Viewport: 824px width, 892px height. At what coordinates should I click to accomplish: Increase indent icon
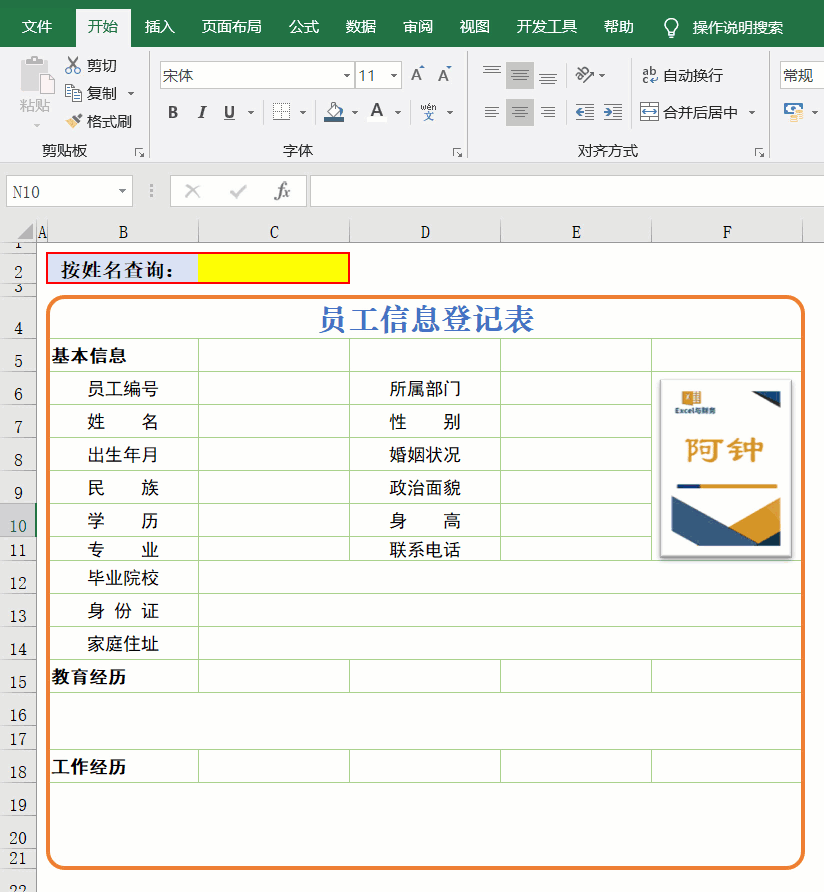point(612,113)
